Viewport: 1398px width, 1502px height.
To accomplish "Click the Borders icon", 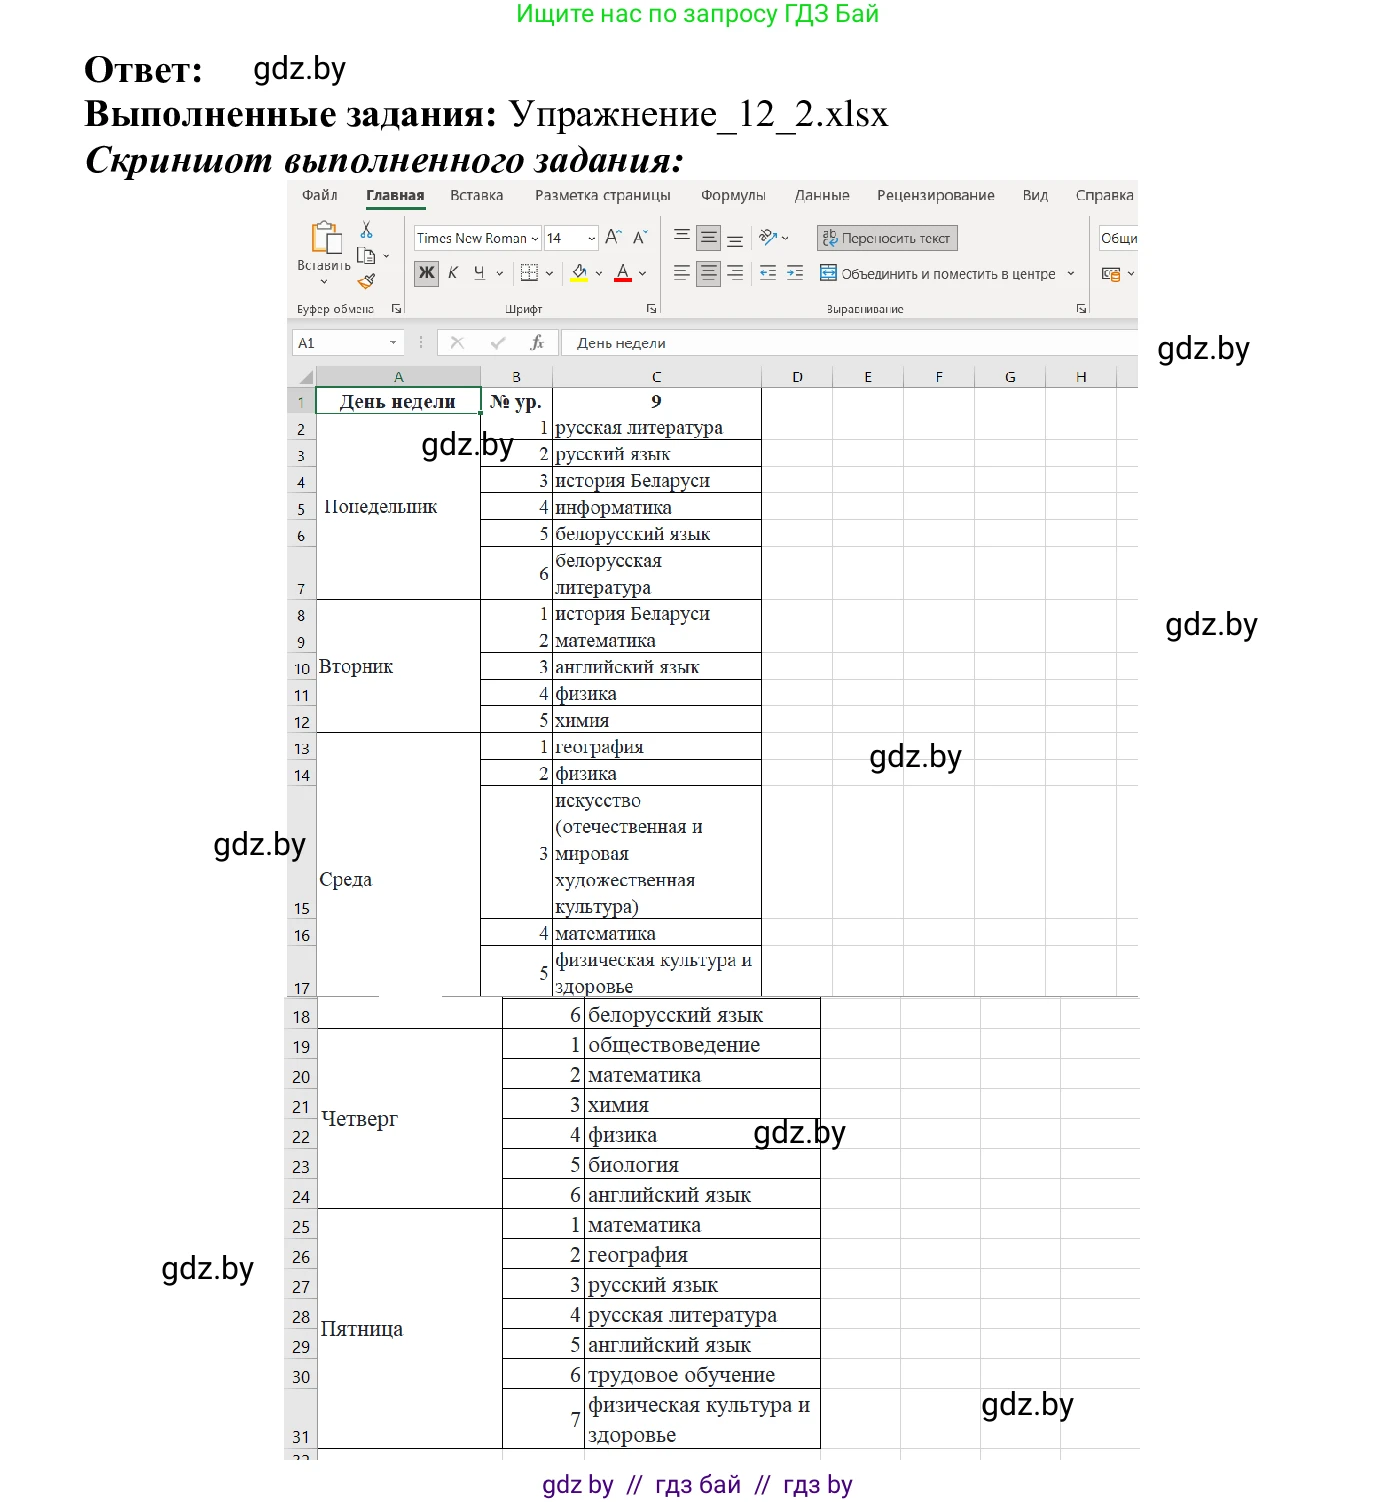I will coord(530,273).
